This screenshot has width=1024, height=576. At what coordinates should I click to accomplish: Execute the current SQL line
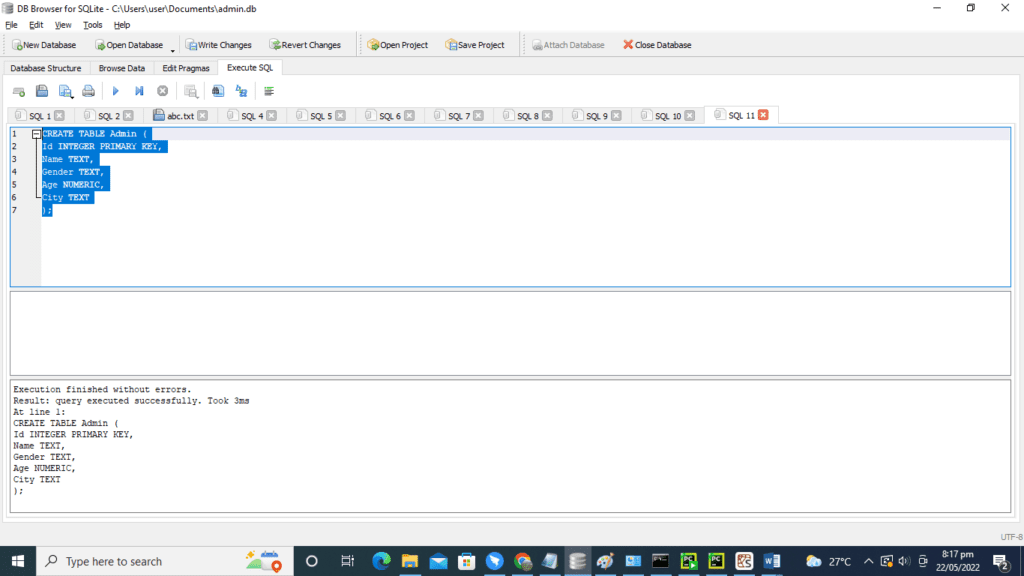[x=138, y=90]
